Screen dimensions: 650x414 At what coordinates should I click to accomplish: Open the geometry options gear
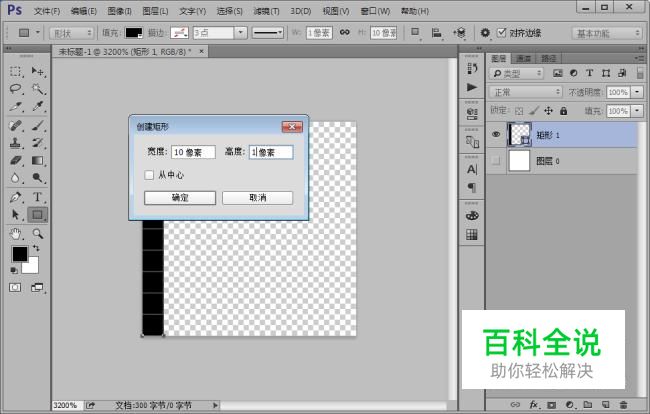[x=485, y=33]
